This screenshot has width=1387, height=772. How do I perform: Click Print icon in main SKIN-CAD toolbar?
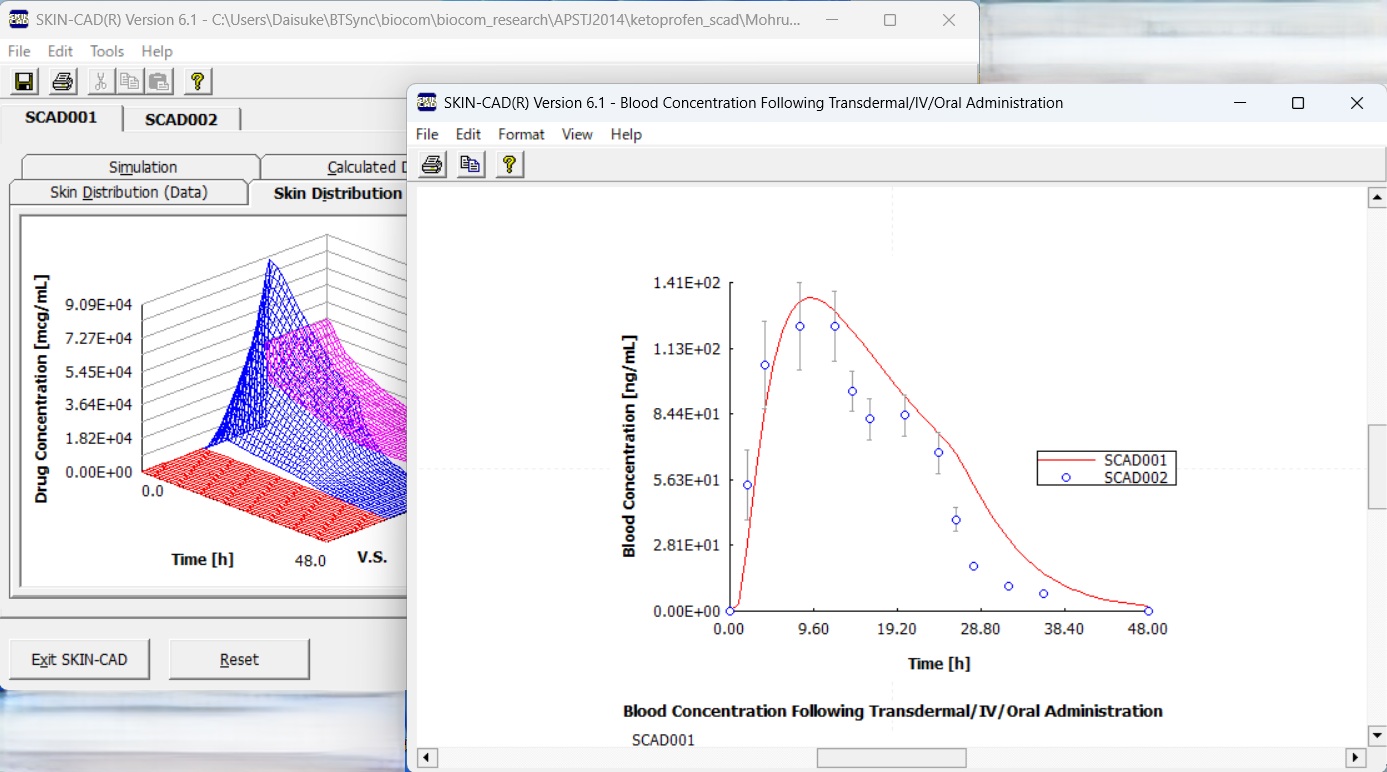point(62,82)
